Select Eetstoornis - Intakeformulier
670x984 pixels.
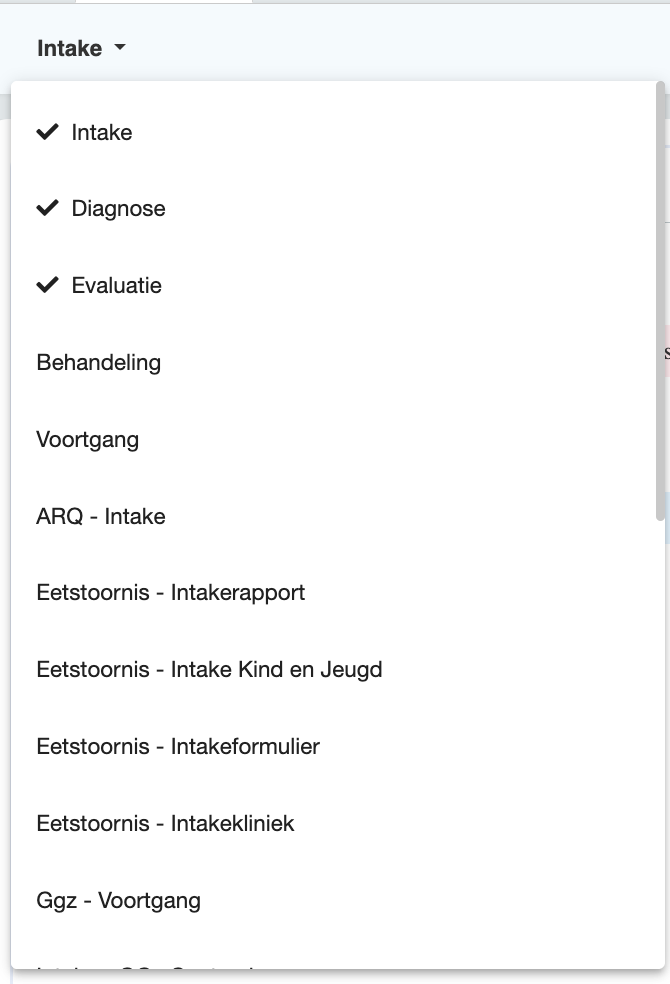pyautogui.click(x=178, y=746)
